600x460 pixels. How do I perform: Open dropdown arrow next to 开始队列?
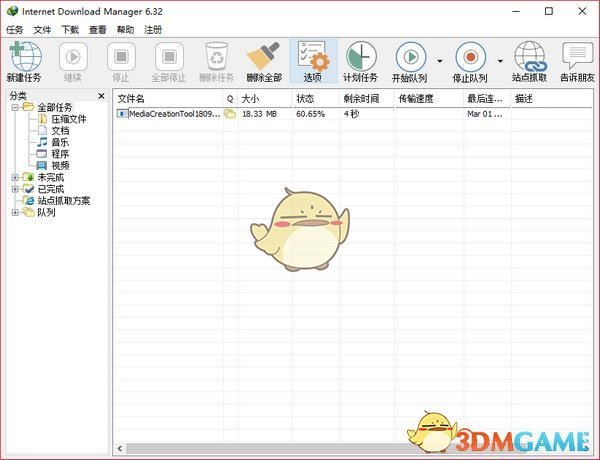[440, 61]
